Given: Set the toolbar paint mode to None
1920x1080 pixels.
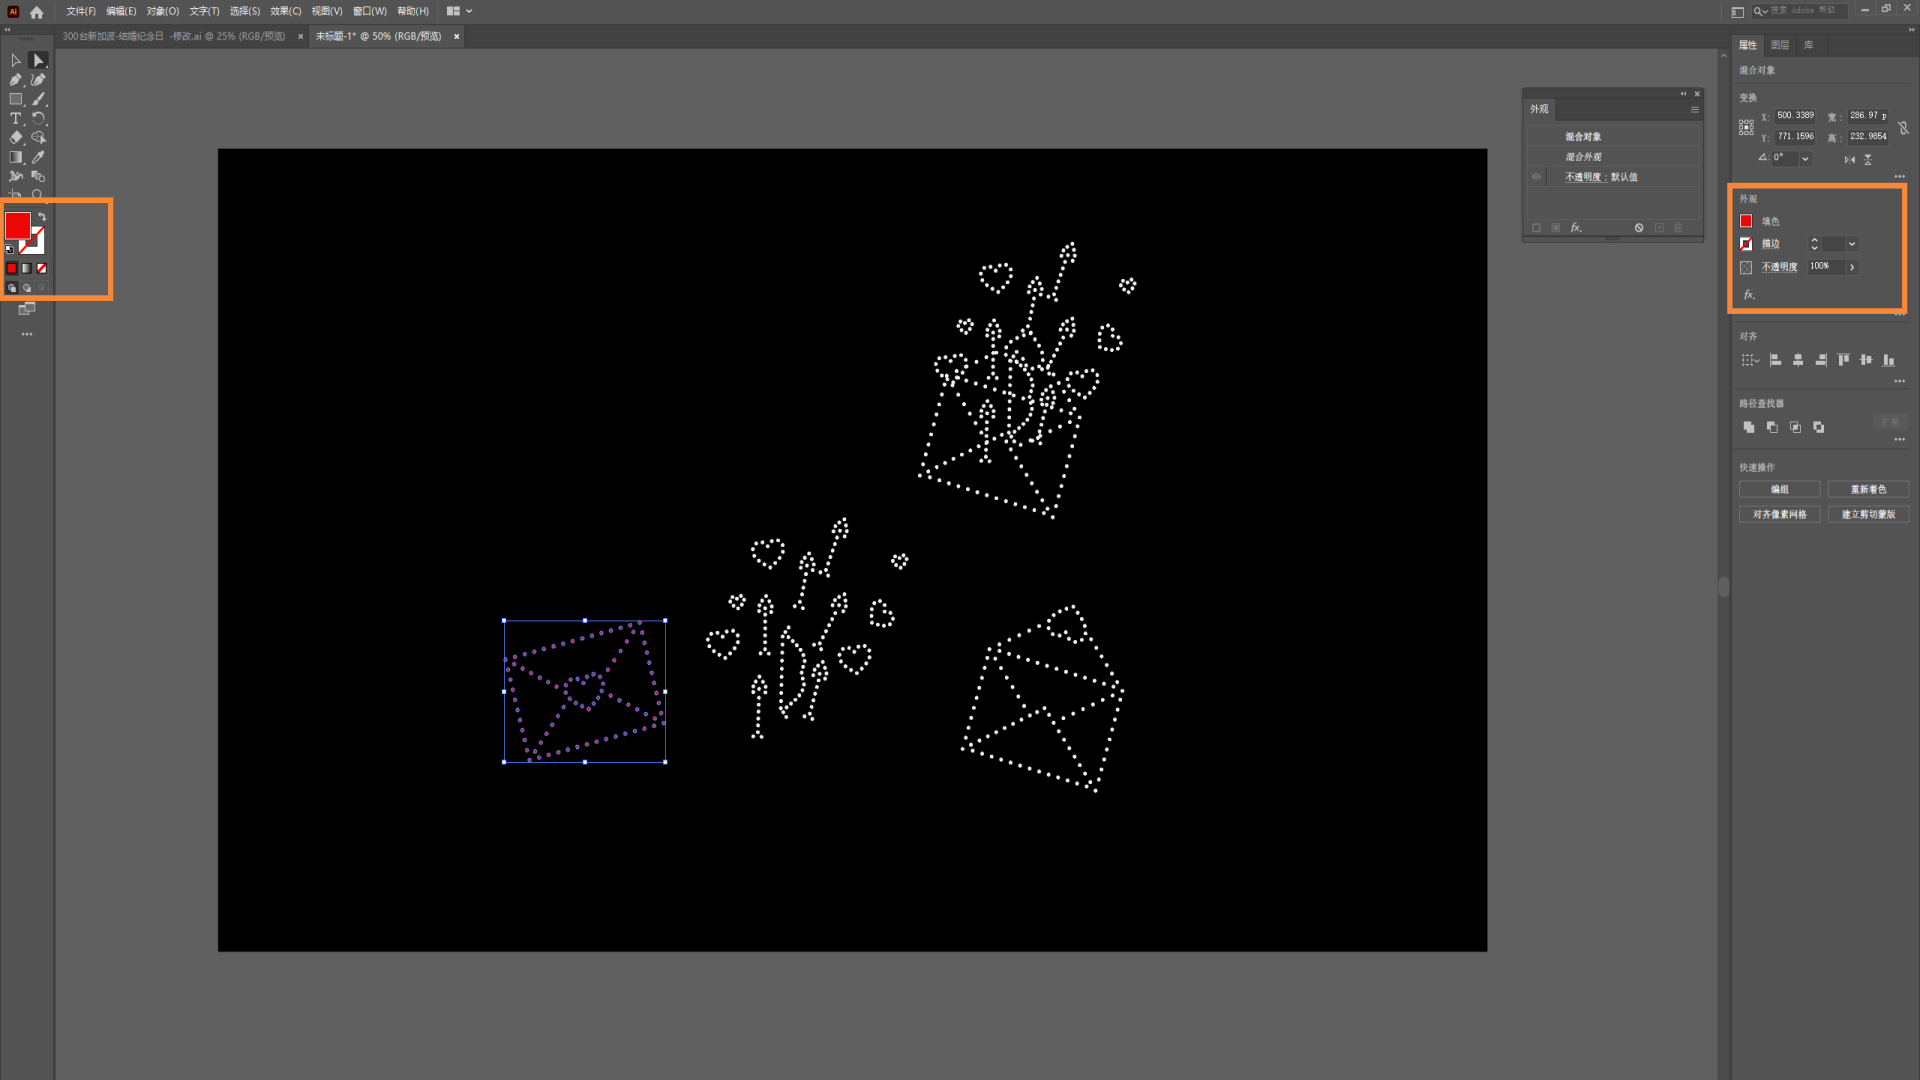Looking at the screenshot, I should pos(42,268).
